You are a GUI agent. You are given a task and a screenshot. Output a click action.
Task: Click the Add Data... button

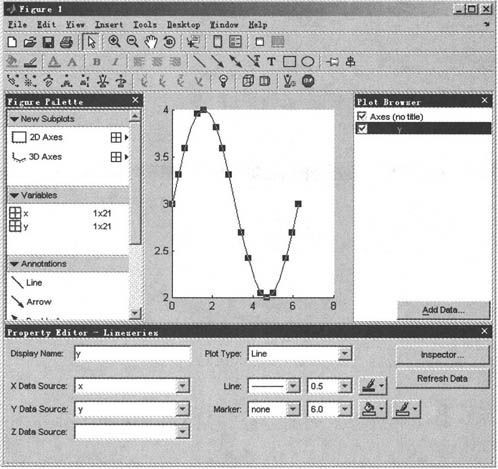[x=443, y=310]
